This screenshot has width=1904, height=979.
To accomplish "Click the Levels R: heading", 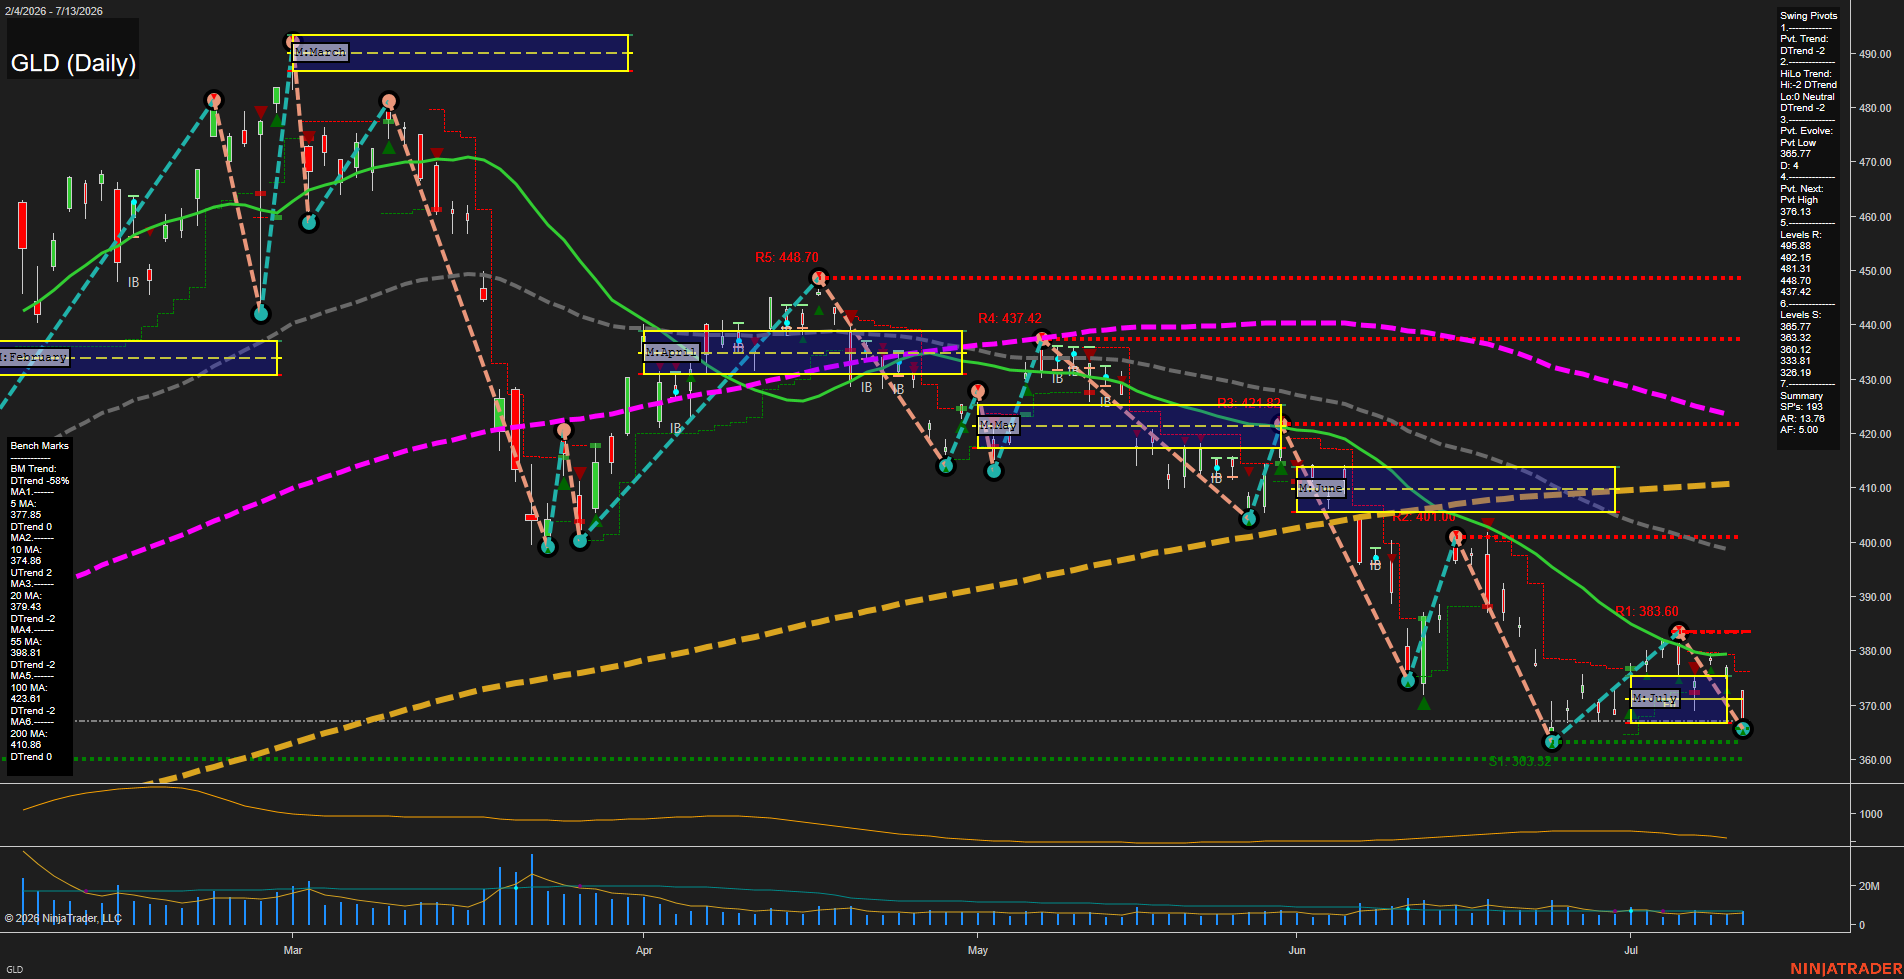I will [1801, 235].
